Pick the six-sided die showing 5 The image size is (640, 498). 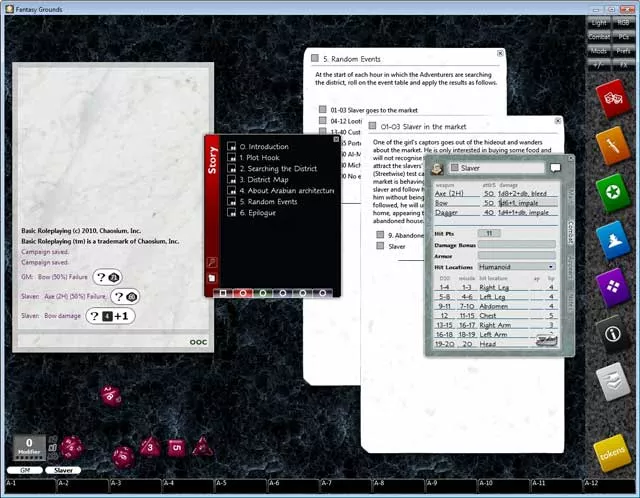click(x=176, y=447)
